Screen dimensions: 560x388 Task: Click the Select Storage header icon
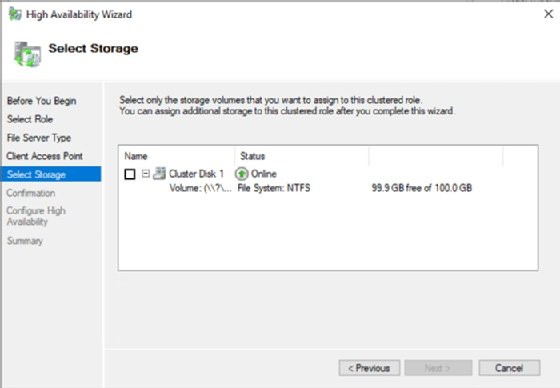click(27, 54)
